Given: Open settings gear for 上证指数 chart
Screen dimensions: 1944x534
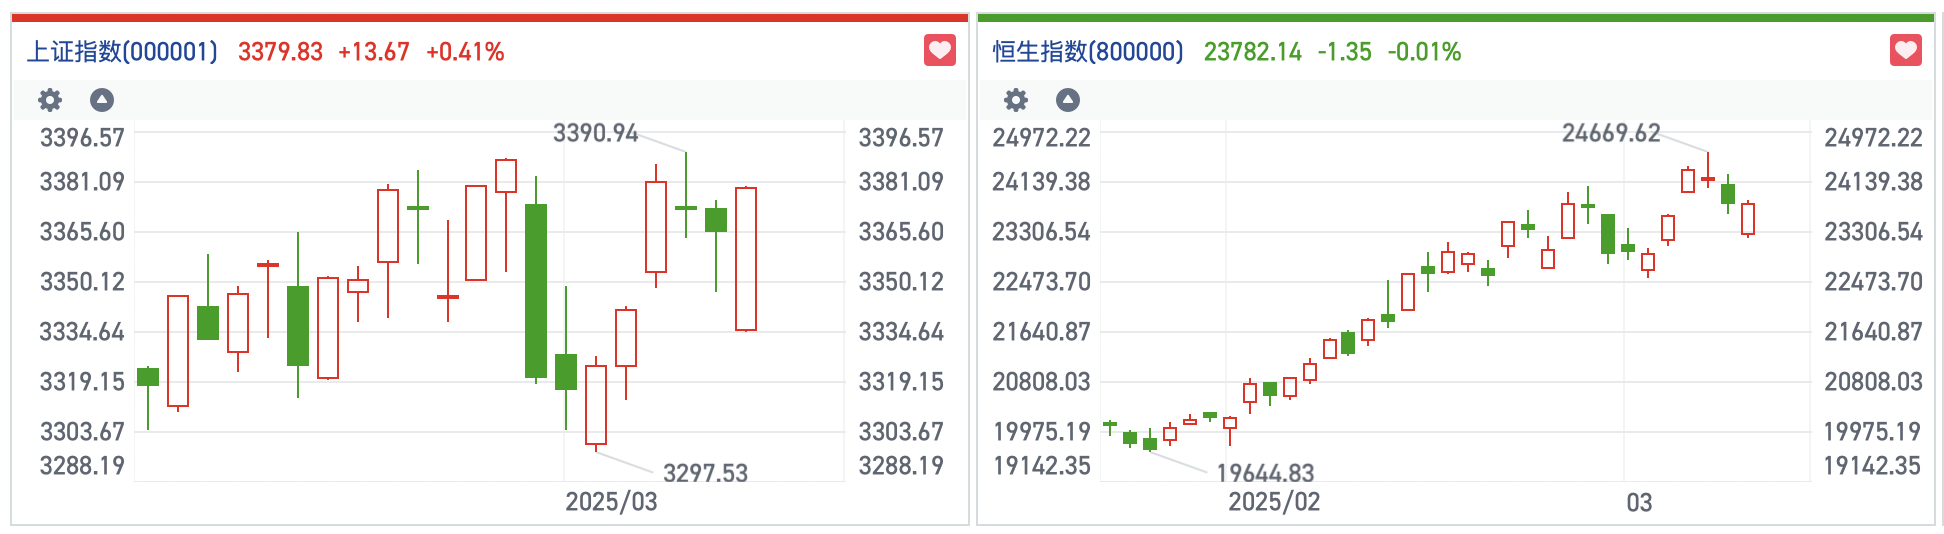Looking at the screenshot, I should [50, 100].
